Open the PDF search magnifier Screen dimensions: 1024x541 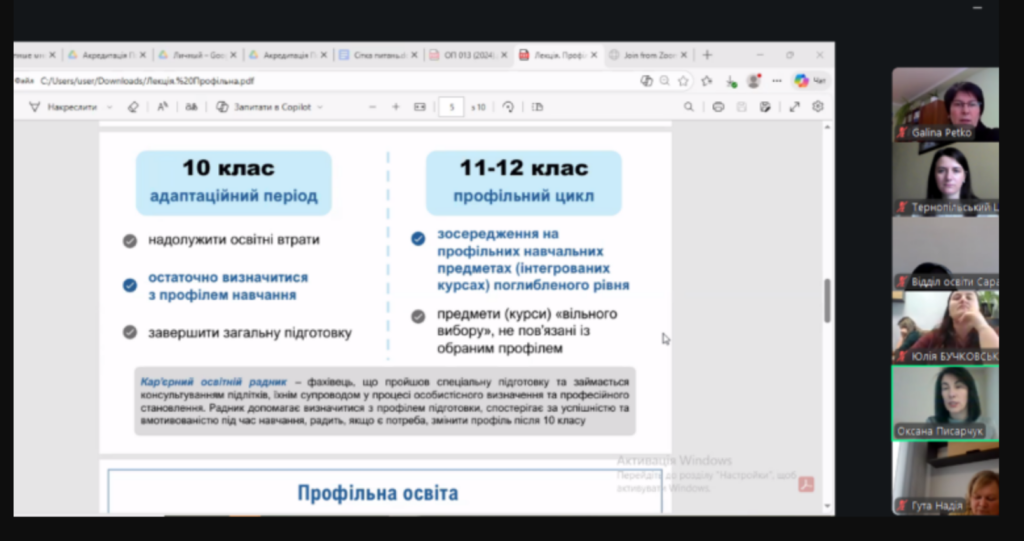[x=688, y=107]
